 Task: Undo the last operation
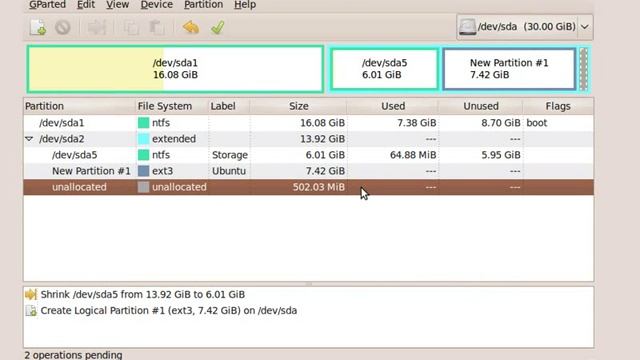click(x=191, y=27)
